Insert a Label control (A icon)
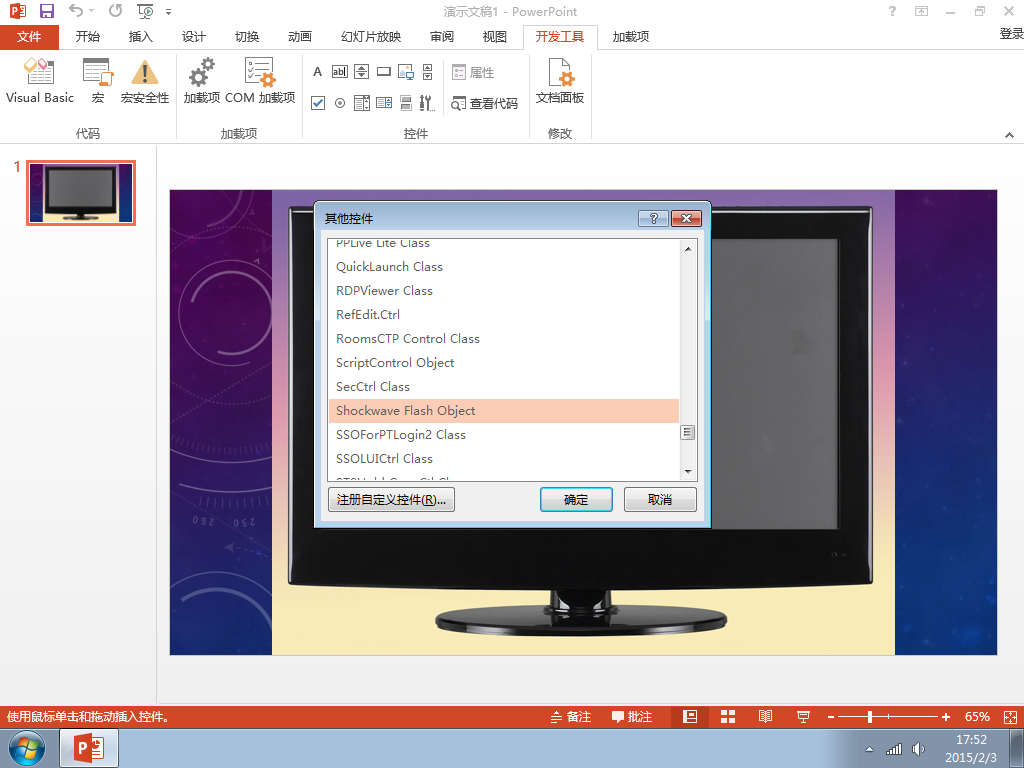The height and width of the screenshot is (768, 1024). (x=317, y=72)
